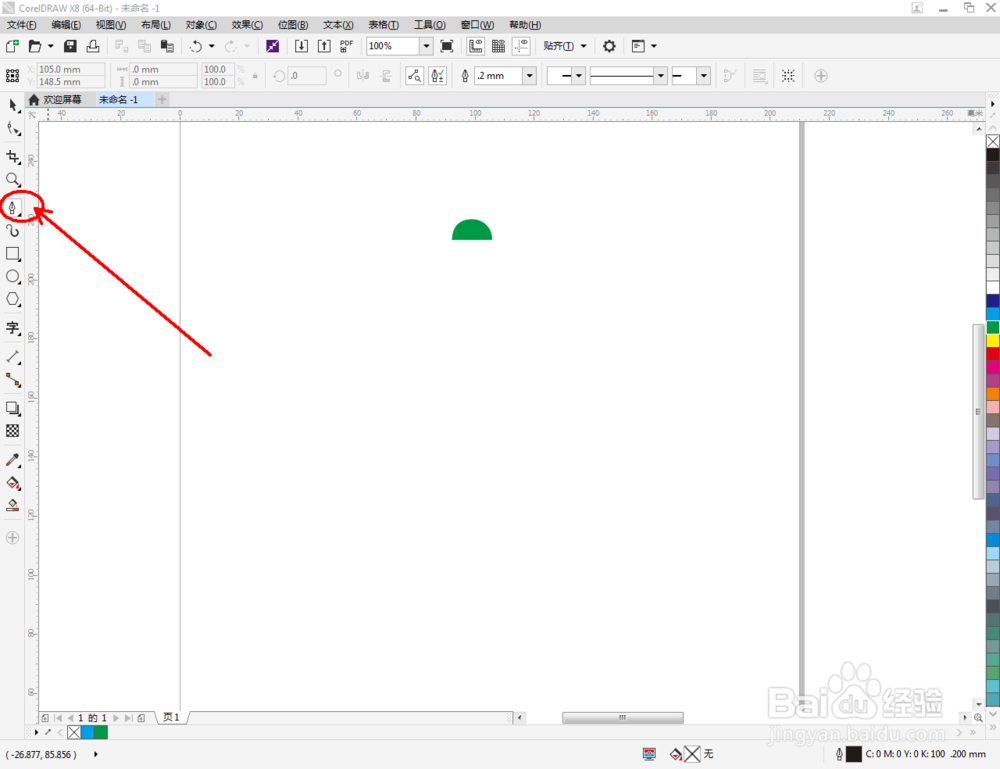Select the Interactive Fill tool
Image resolution: width=1000 pixels, height=769 pixels.
tap(13, 483)
